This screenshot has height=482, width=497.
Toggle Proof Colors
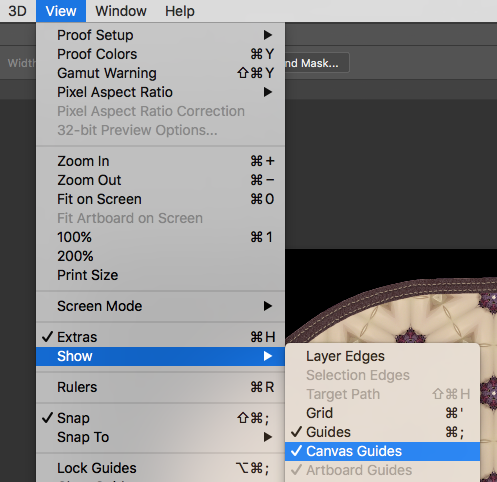click(160, 54)
